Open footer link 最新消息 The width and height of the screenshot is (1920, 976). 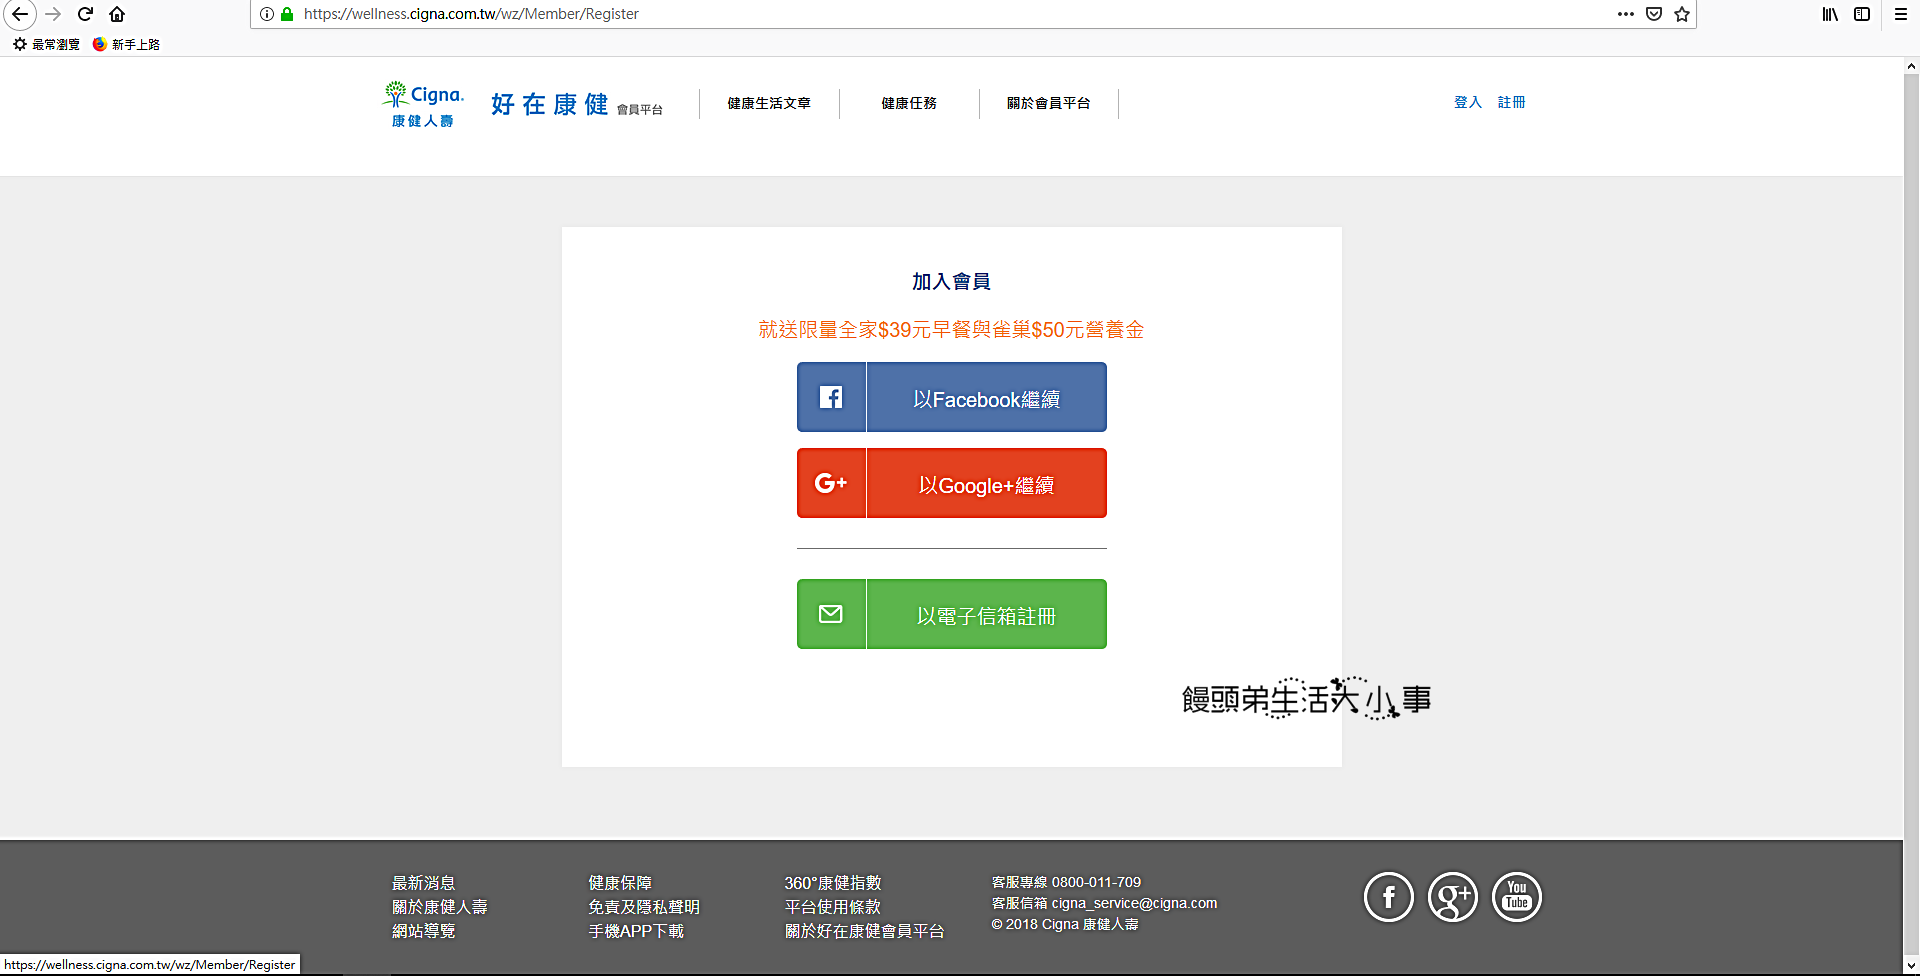pyautogui.click(x=424, y=883)
